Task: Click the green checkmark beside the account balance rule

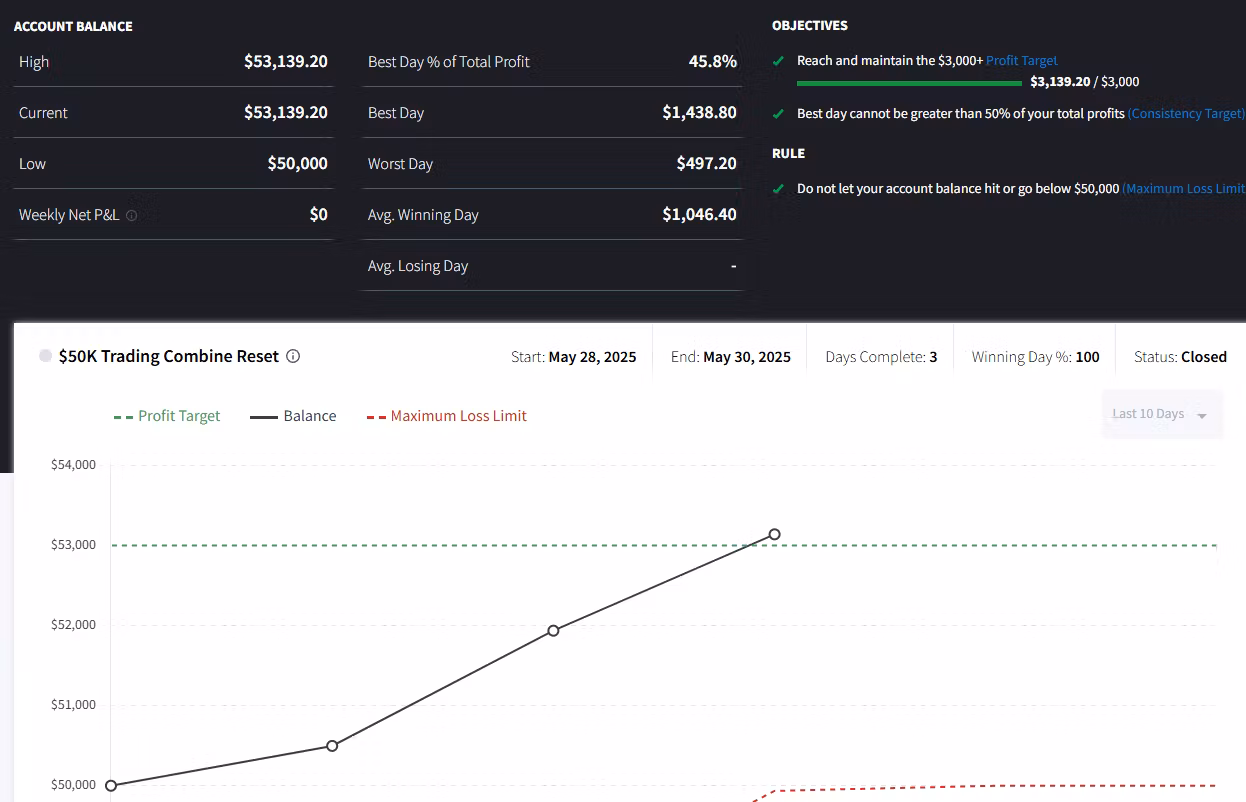Action: (778, 189)
